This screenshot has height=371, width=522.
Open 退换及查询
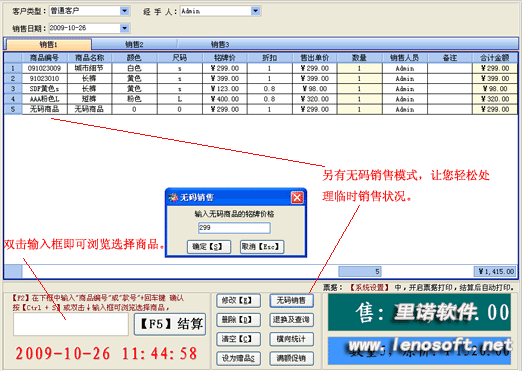click(x=291, y=320)
